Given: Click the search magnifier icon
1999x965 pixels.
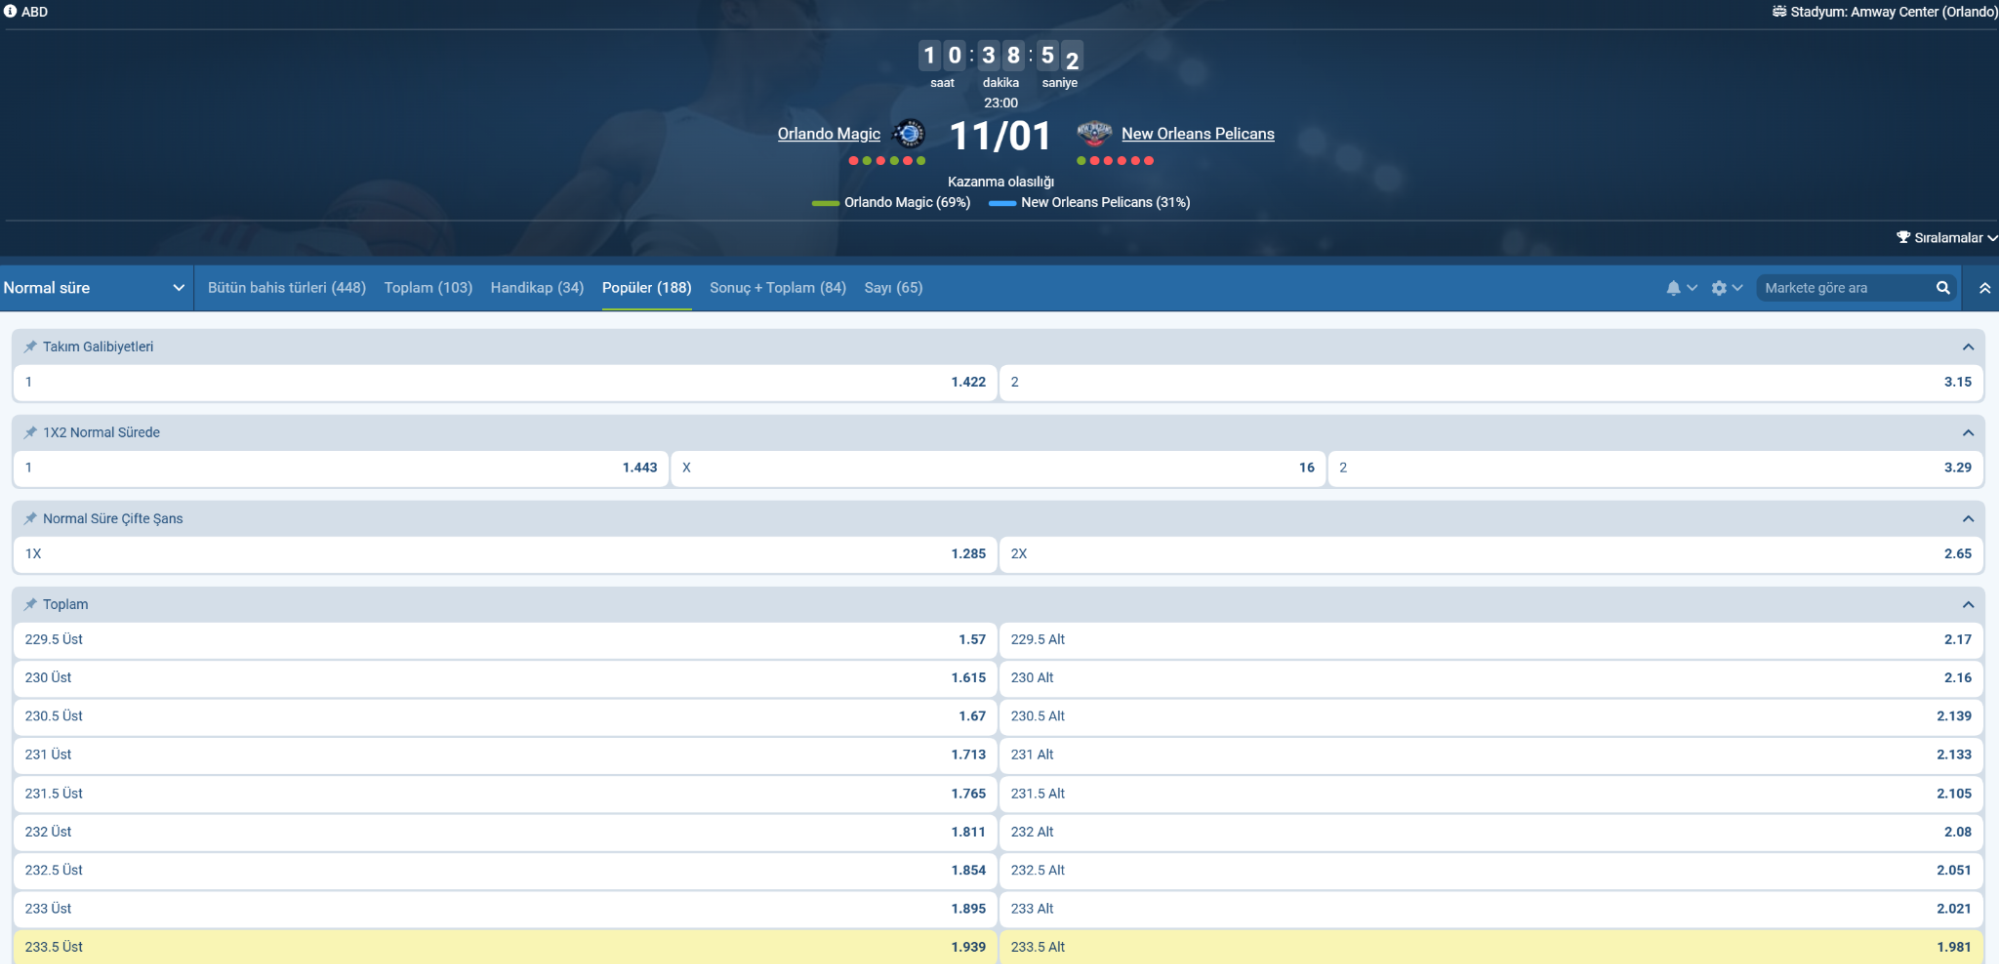Looking at the screenshot, I should (1943, 287).
